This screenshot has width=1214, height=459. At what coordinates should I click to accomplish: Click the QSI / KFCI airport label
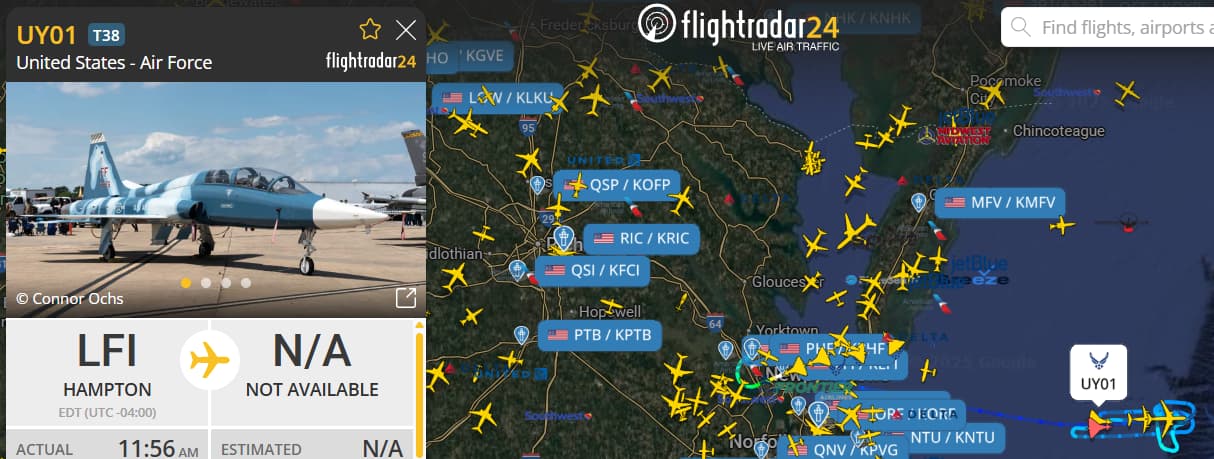pos(592,270)
